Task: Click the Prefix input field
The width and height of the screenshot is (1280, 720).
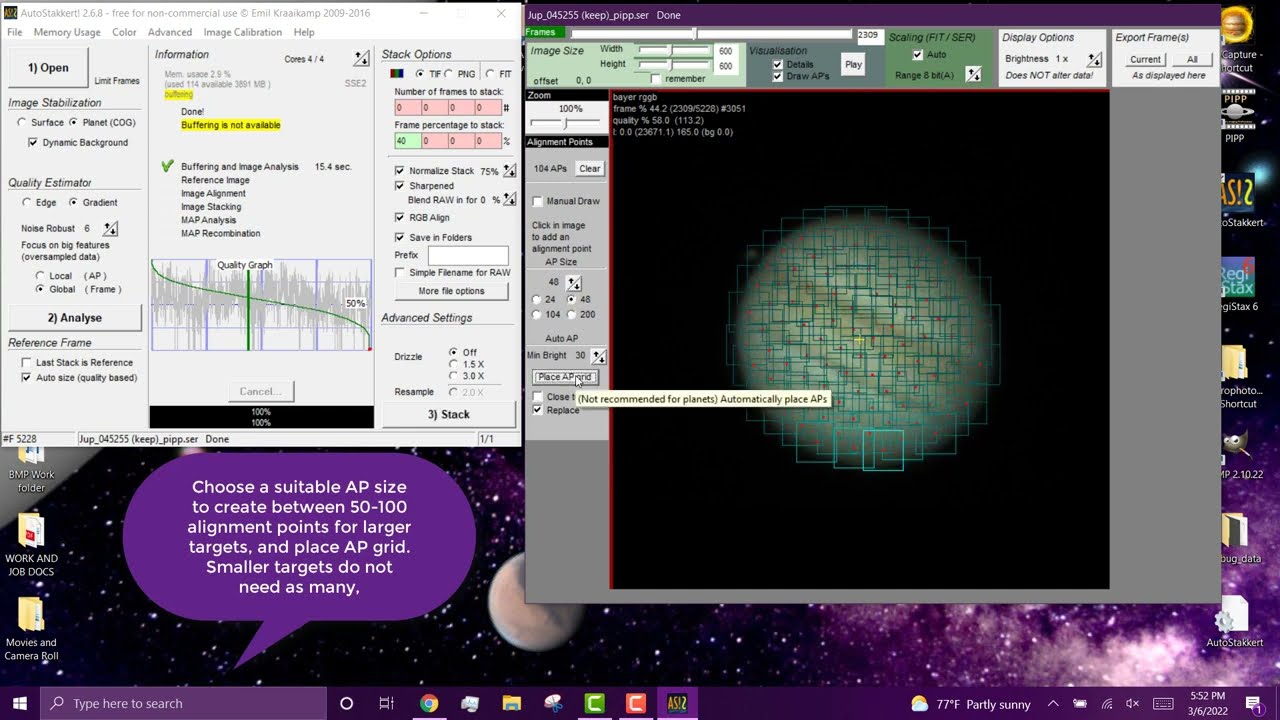Action: click(x=468, y=255)
